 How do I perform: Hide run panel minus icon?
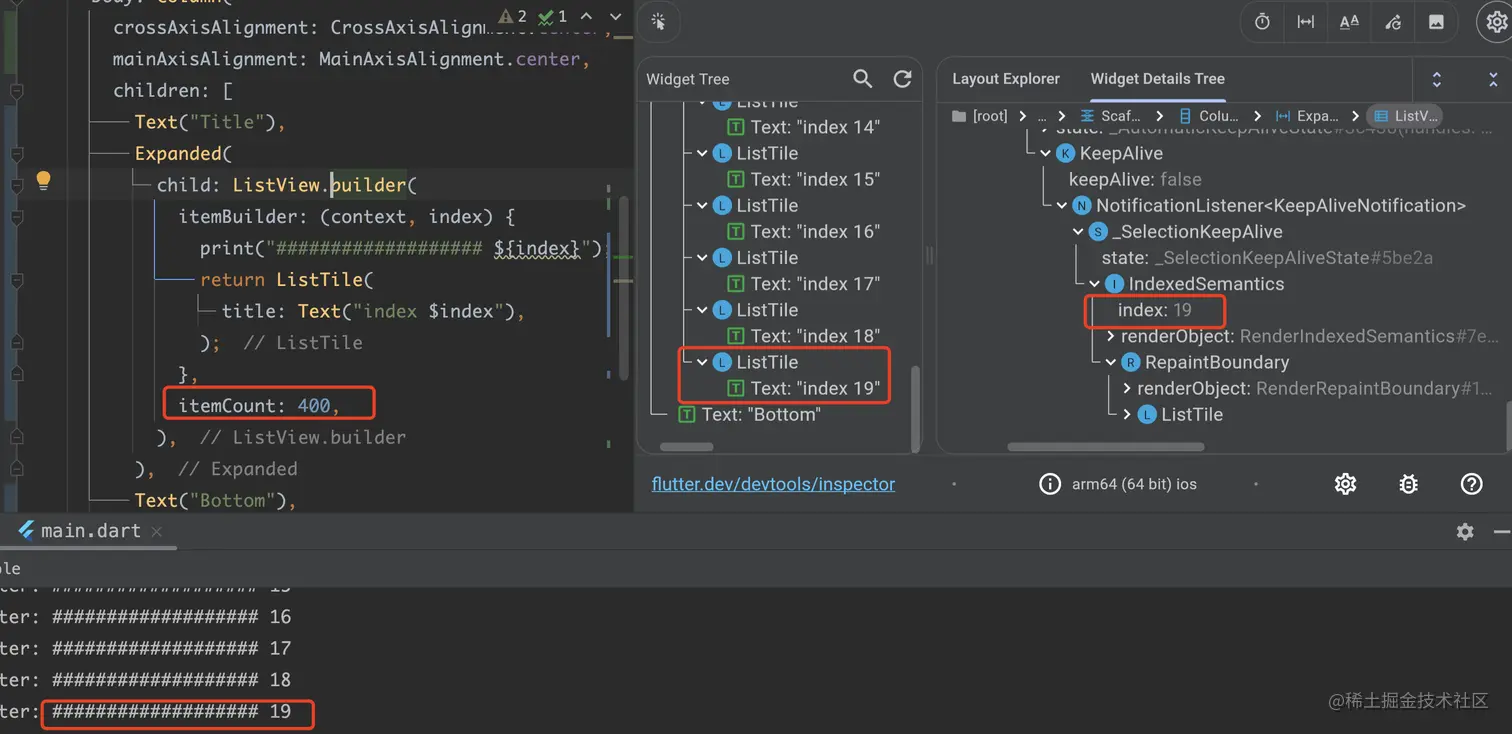click(1501, 532)
